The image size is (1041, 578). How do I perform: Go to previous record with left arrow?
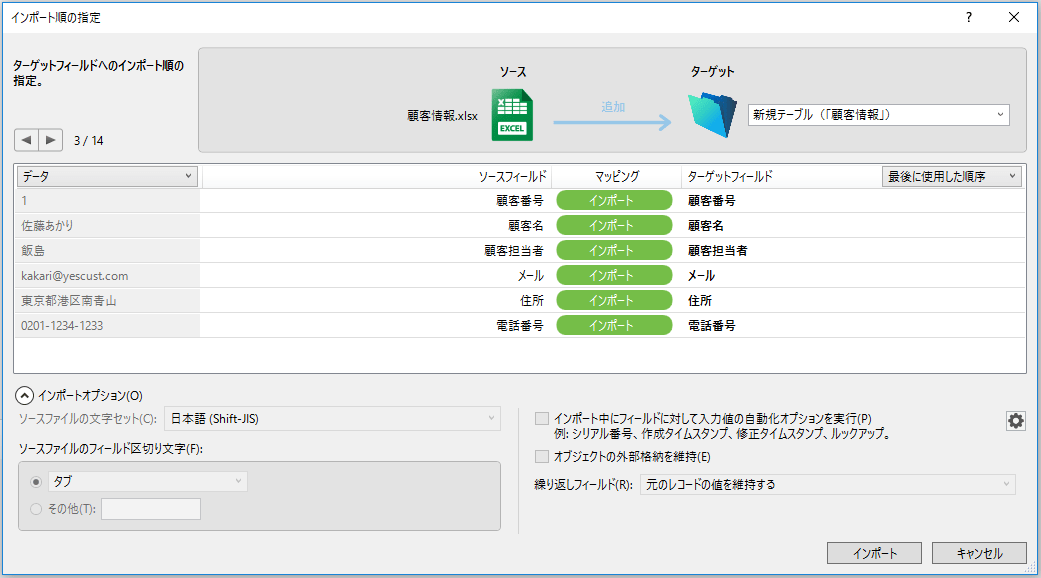(x=27, y=140)
